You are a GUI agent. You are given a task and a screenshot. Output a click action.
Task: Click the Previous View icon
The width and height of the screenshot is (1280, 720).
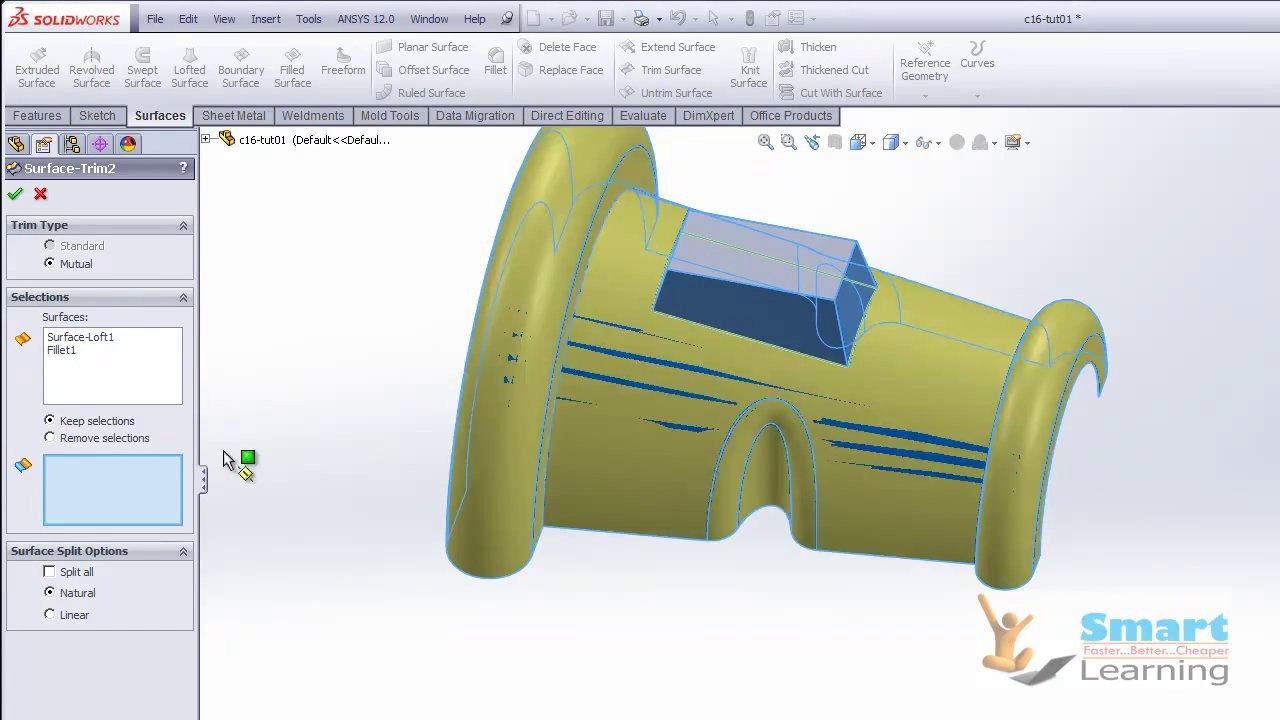pos(811,142)
